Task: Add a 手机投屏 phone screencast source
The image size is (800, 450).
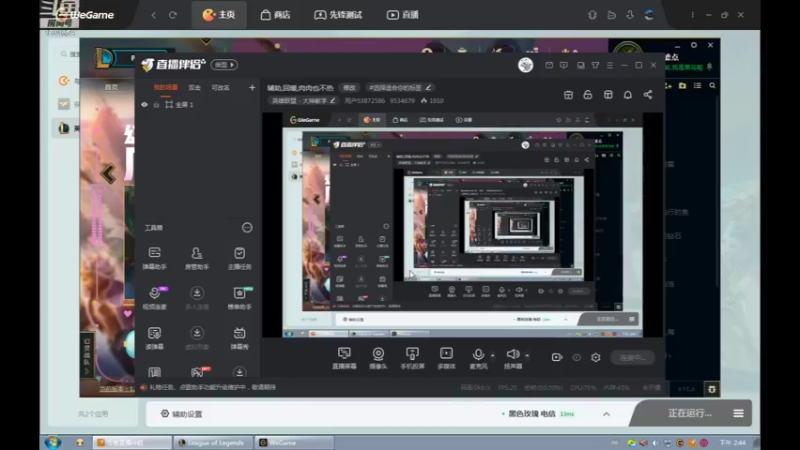Action: [412, 358]
